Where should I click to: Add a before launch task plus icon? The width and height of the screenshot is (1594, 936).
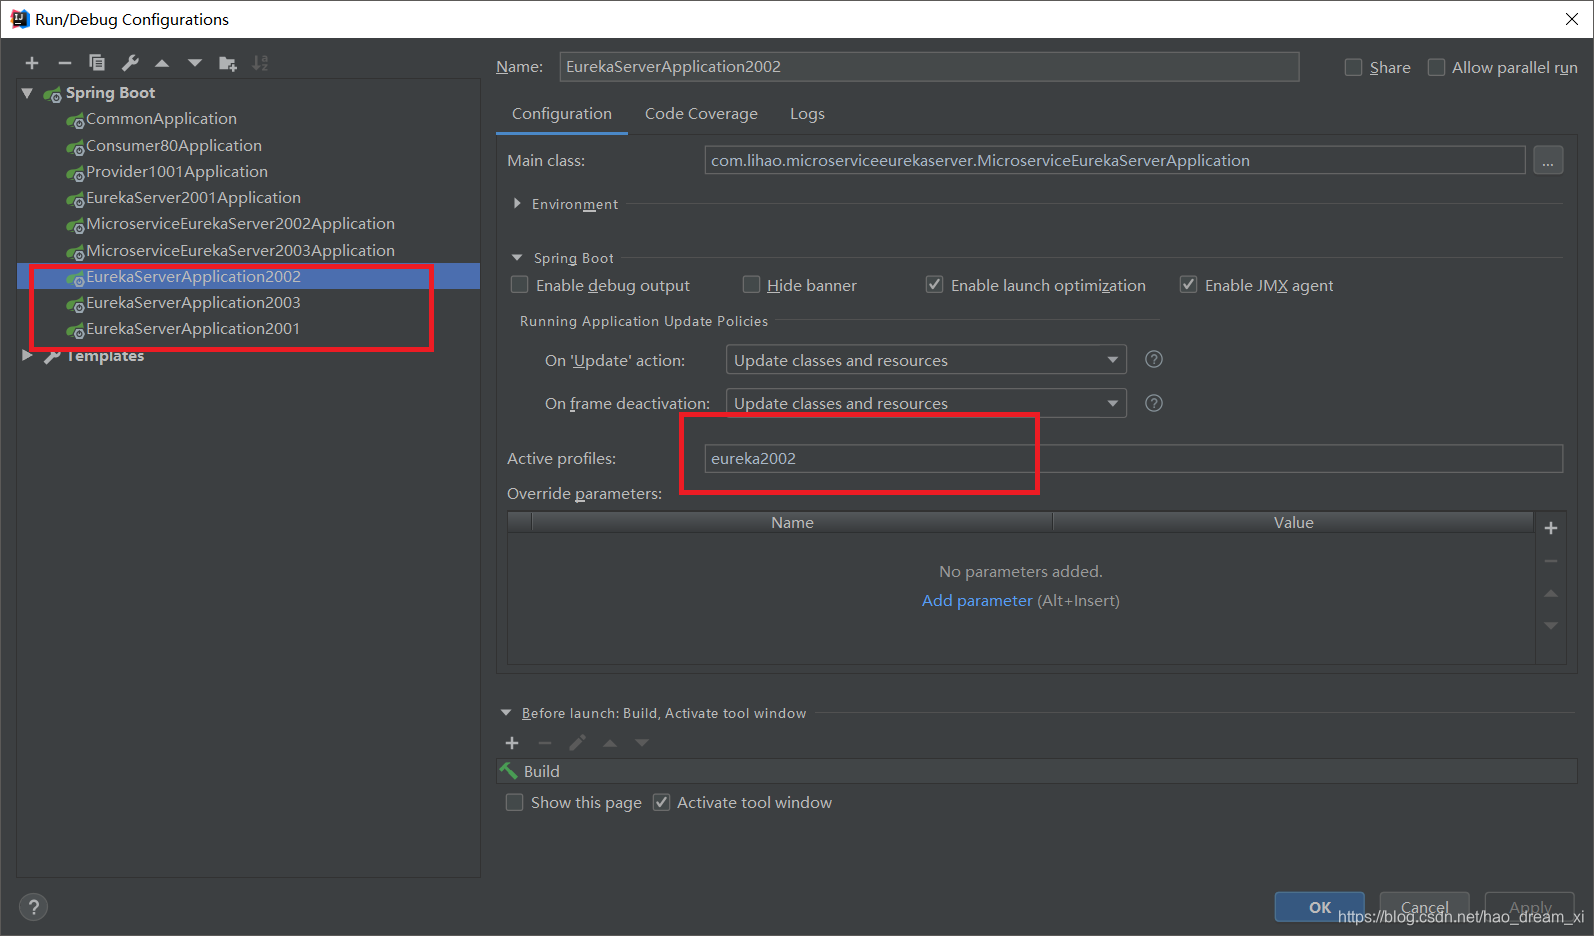click(512, 743)
